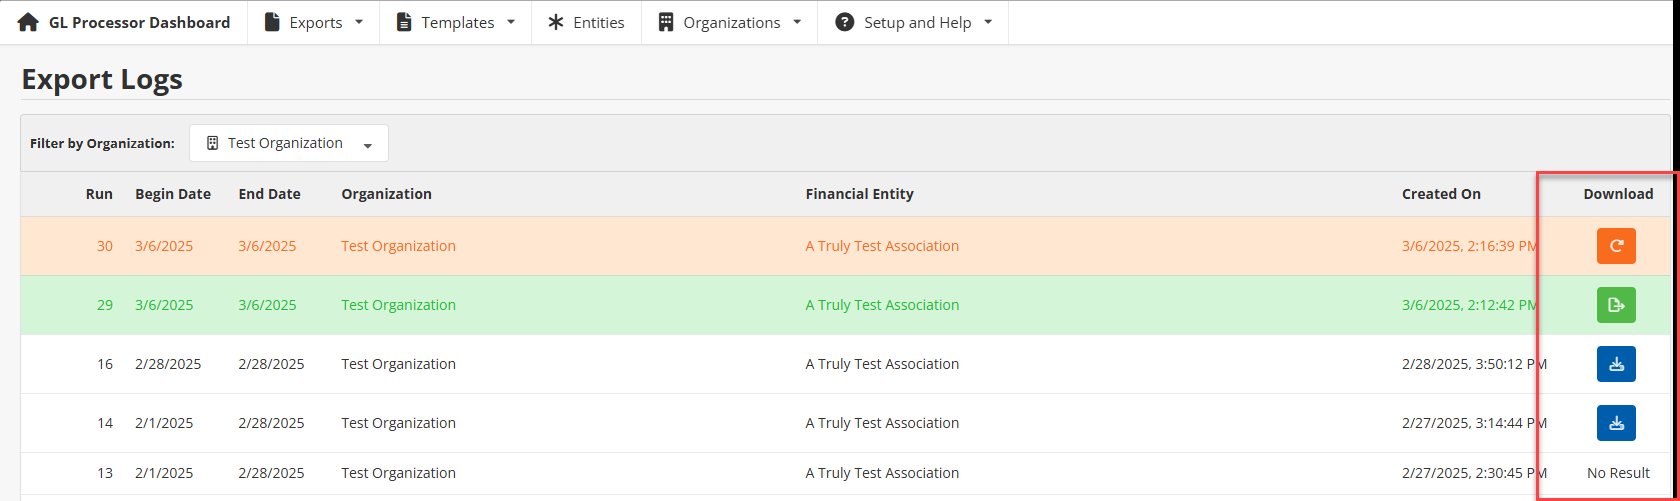This screenshot has height=501, width=1680.
Task: Click the Begin Date column header
Action: 173,194
